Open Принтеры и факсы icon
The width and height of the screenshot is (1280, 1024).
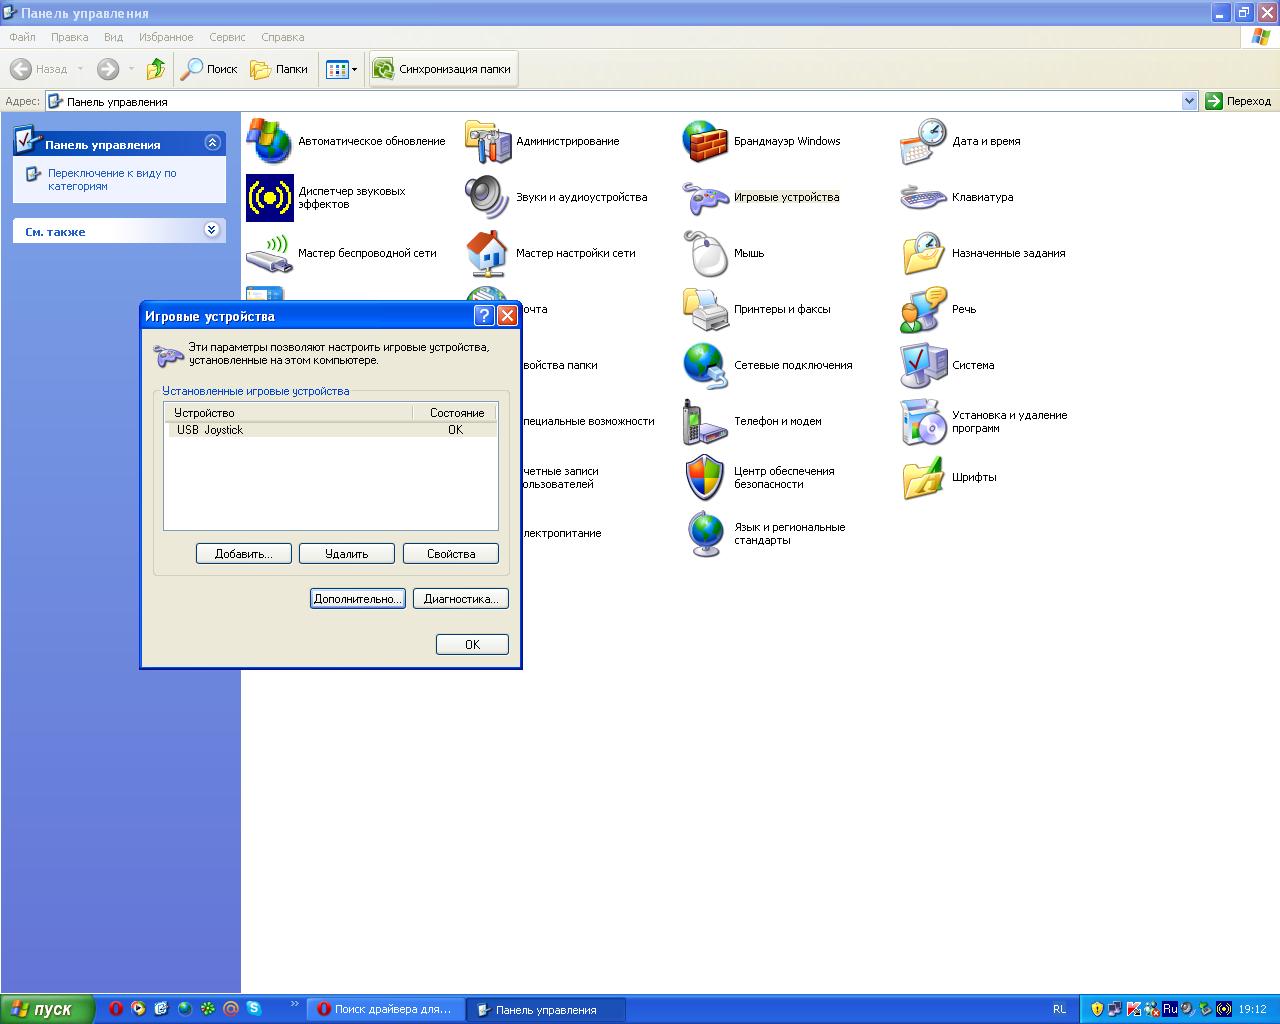coord(705,310)
